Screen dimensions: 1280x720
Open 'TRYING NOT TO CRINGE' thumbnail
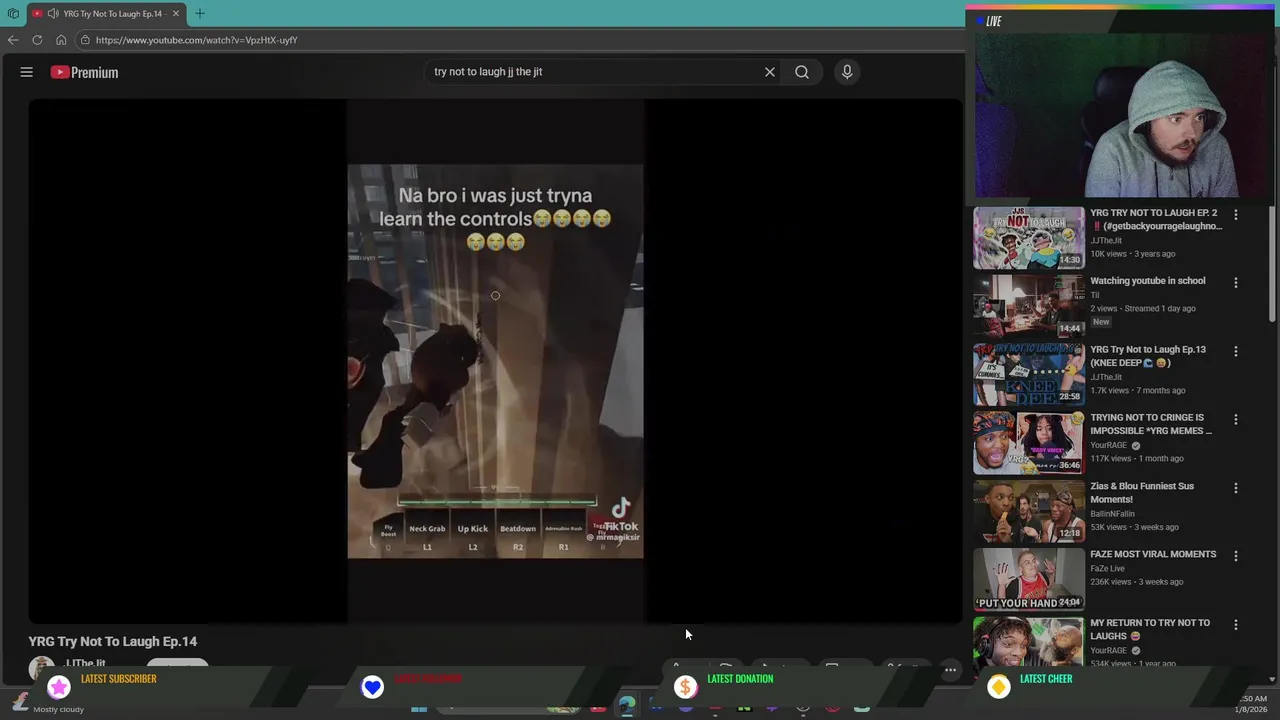pos(1029,443)
